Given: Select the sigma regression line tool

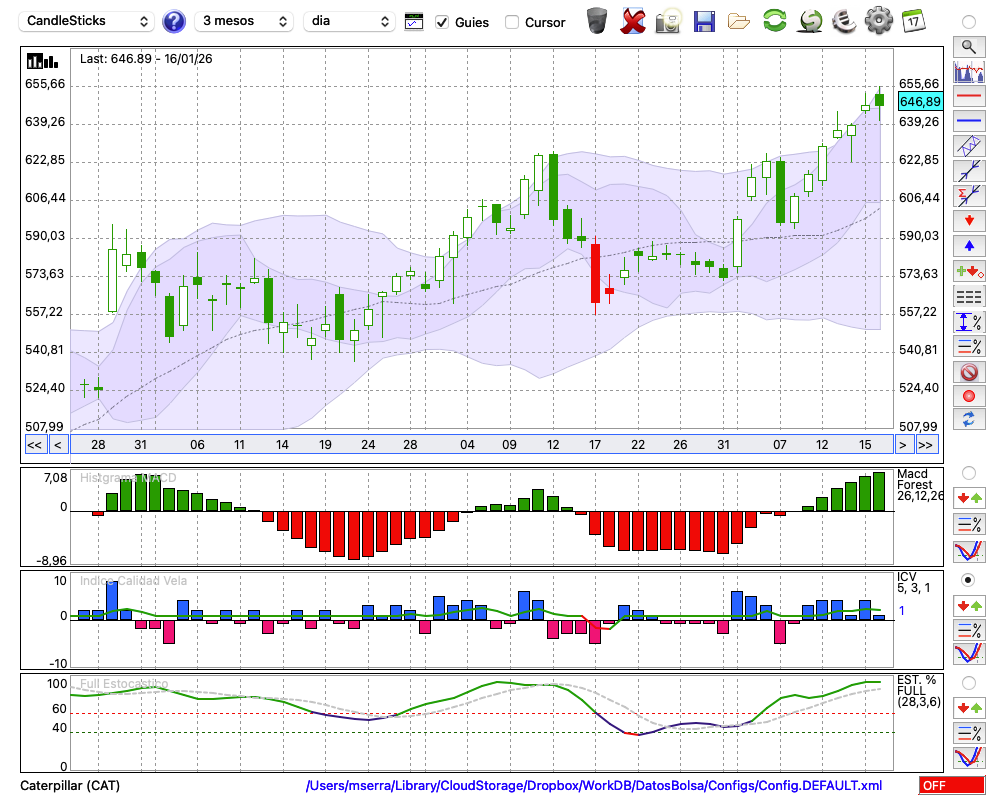Looking at the screenshot, I should 969,196.
